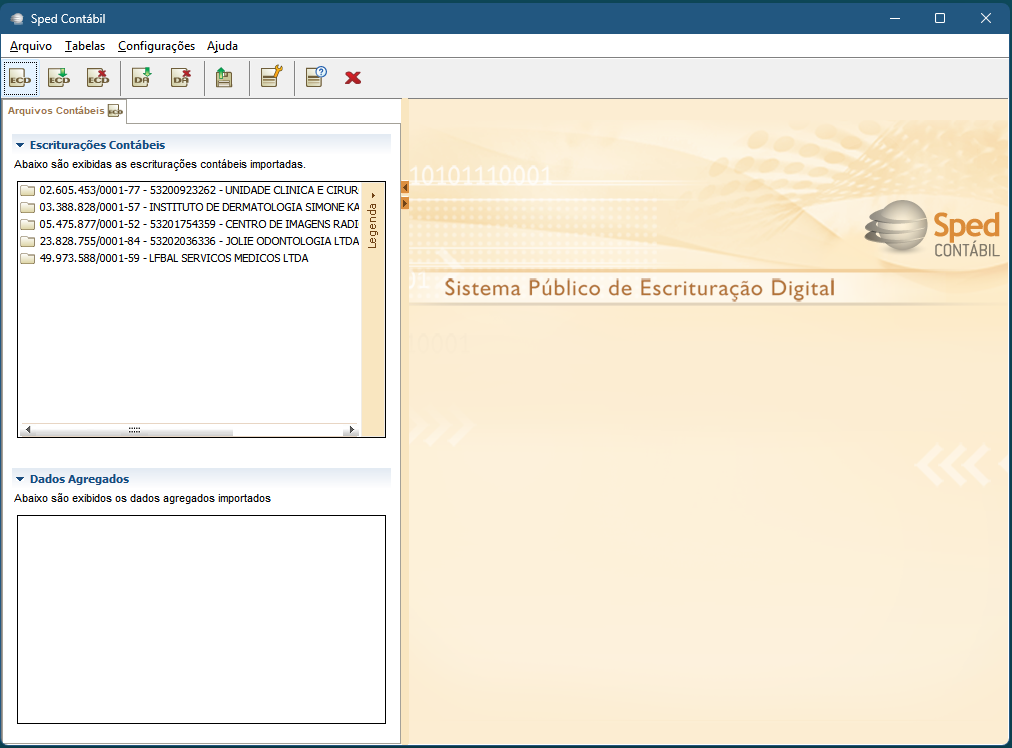Image resolution: width=1012 pixels, height=748 pixels.
Task: Open the Ajuda menu
Action: pos(223,46)
